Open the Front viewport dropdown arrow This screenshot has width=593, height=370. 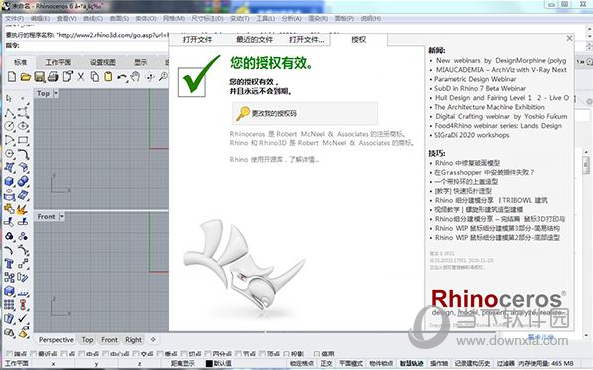(62, 217)
